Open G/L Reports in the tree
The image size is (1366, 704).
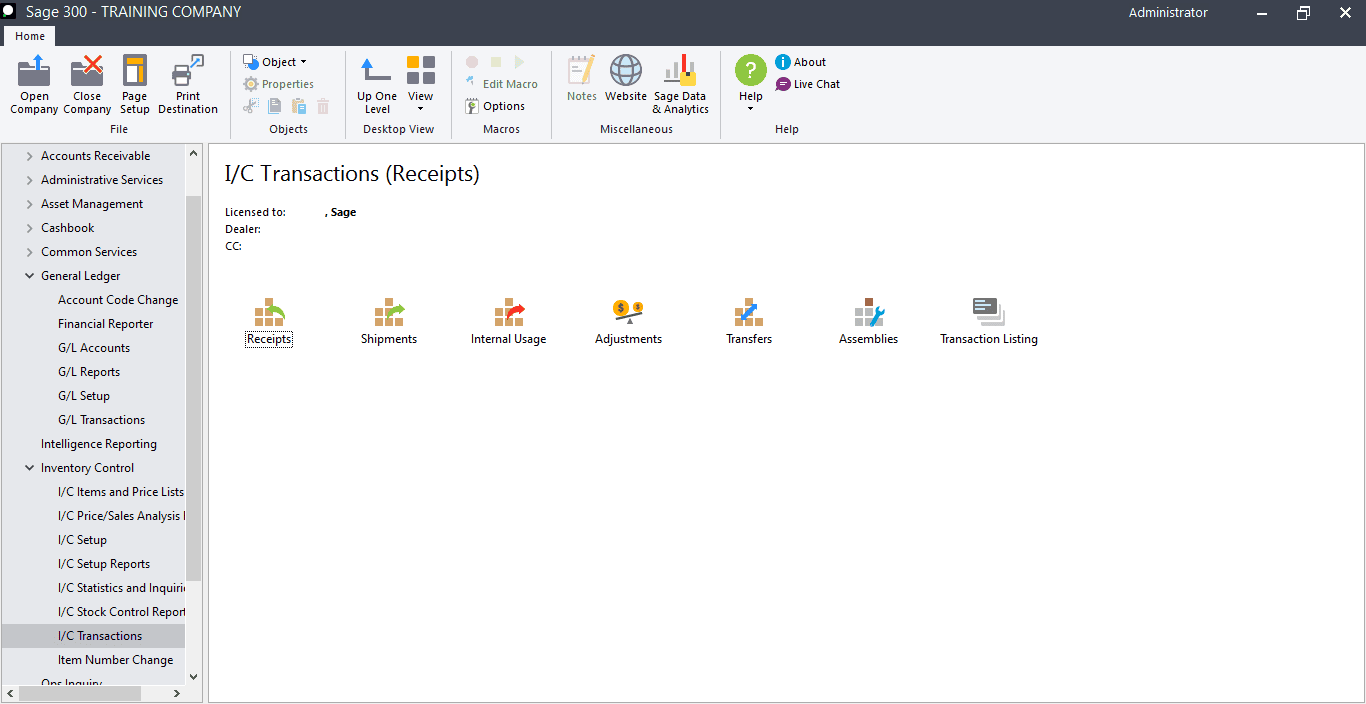[x=89, y=372]
